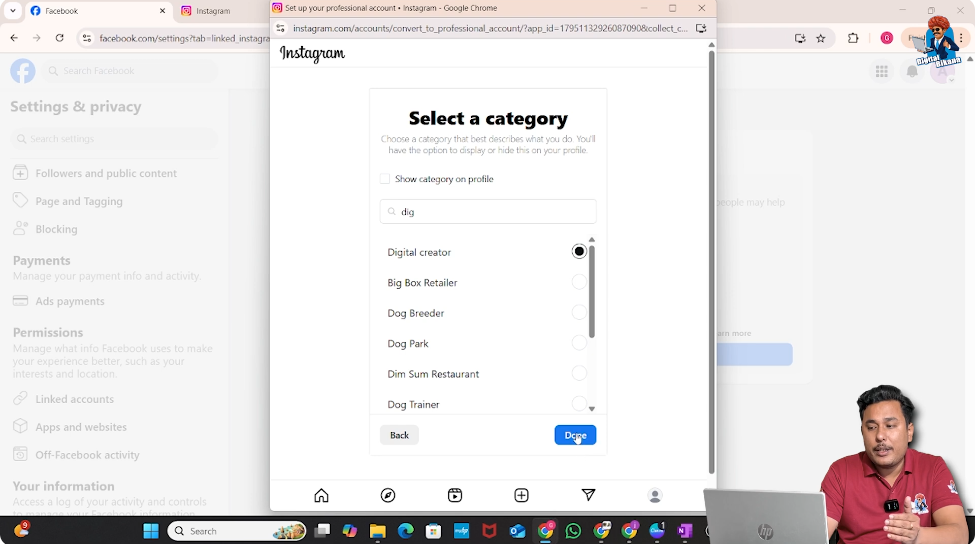Bookmark the page with the star icon

pos(821,38)
